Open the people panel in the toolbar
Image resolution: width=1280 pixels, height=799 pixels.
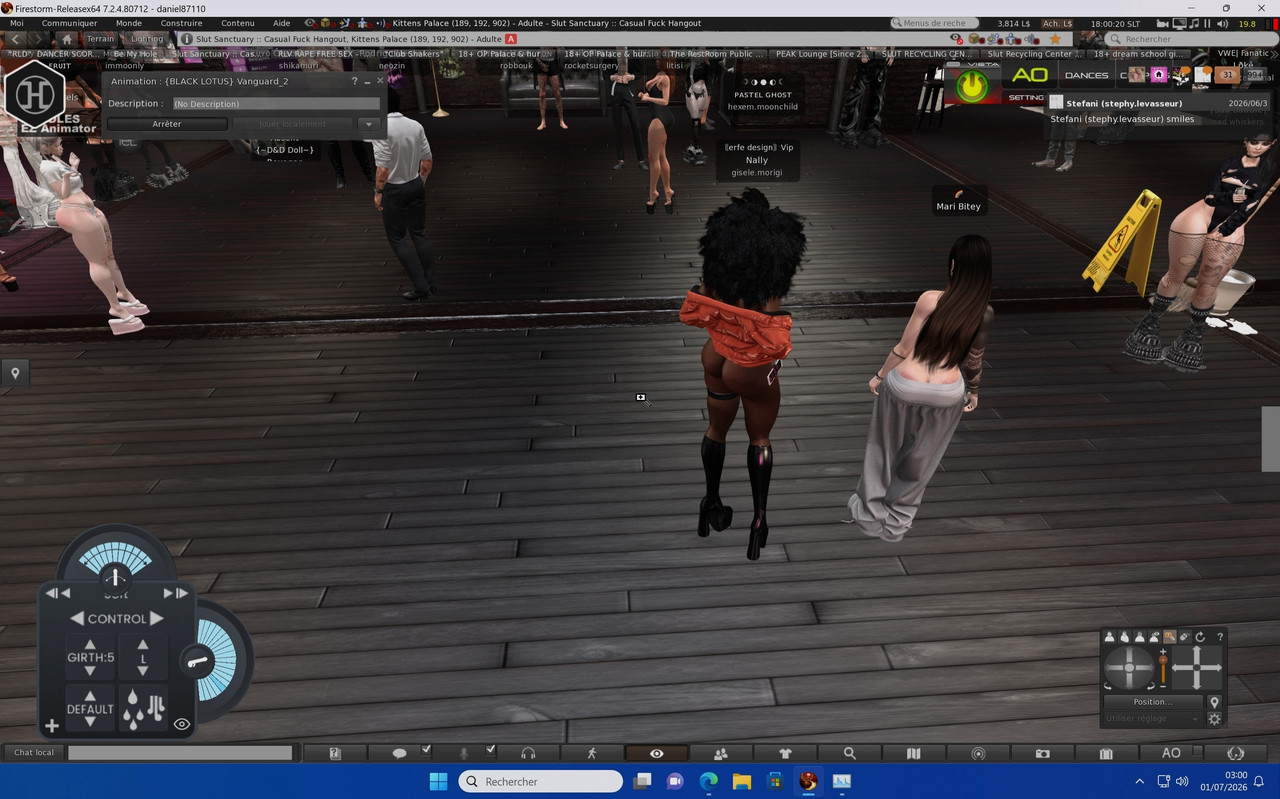pyautogui.click(x=720, y=753)
